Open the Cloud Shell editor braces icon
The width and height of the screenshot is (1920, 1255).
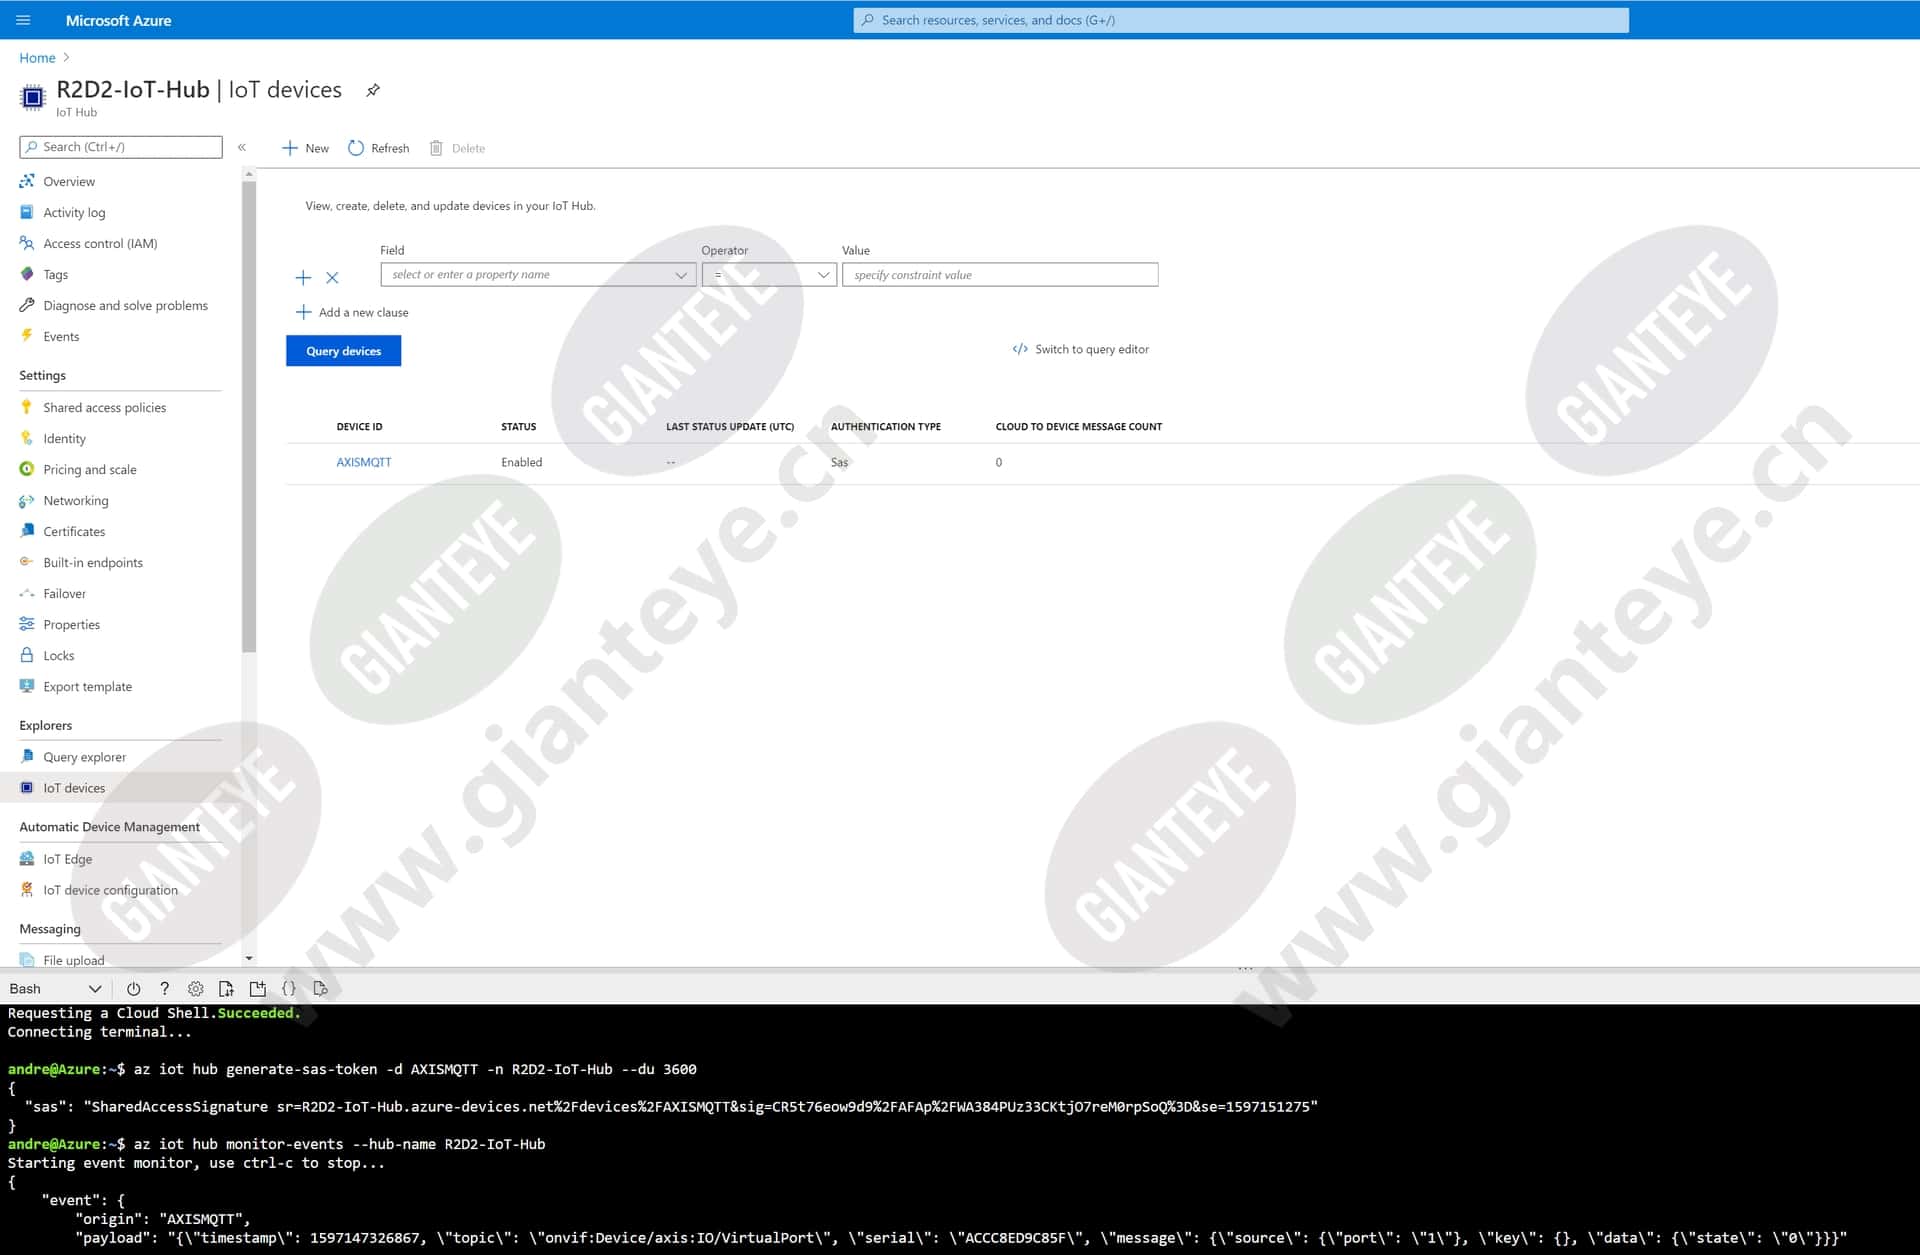(x=289, y=989)
